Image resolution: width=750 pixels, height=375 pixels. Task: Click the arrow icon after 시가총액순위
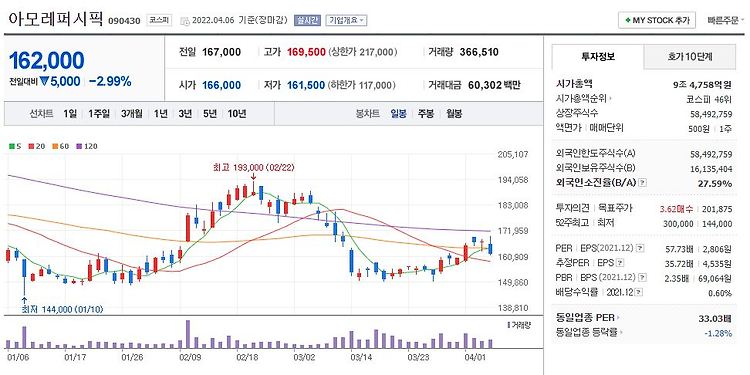pos(610,99)
